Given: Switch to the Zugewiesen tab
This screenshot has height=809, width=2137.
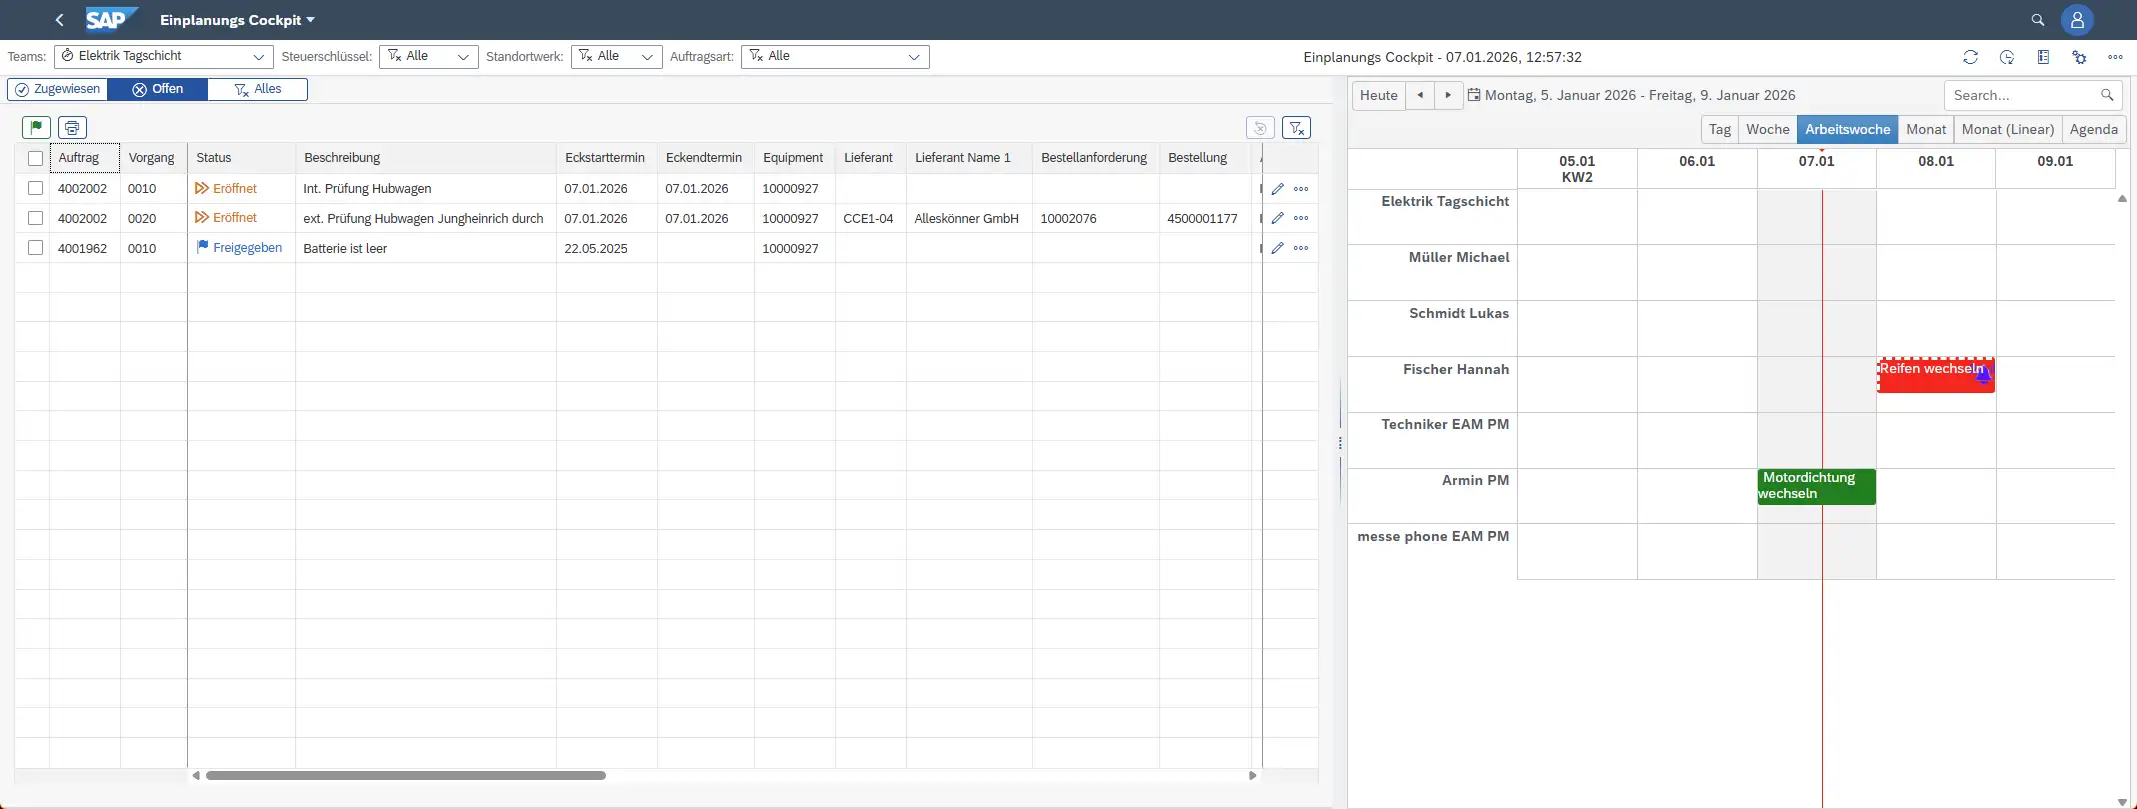Looking at the screenshot, I should coord(58,89).
